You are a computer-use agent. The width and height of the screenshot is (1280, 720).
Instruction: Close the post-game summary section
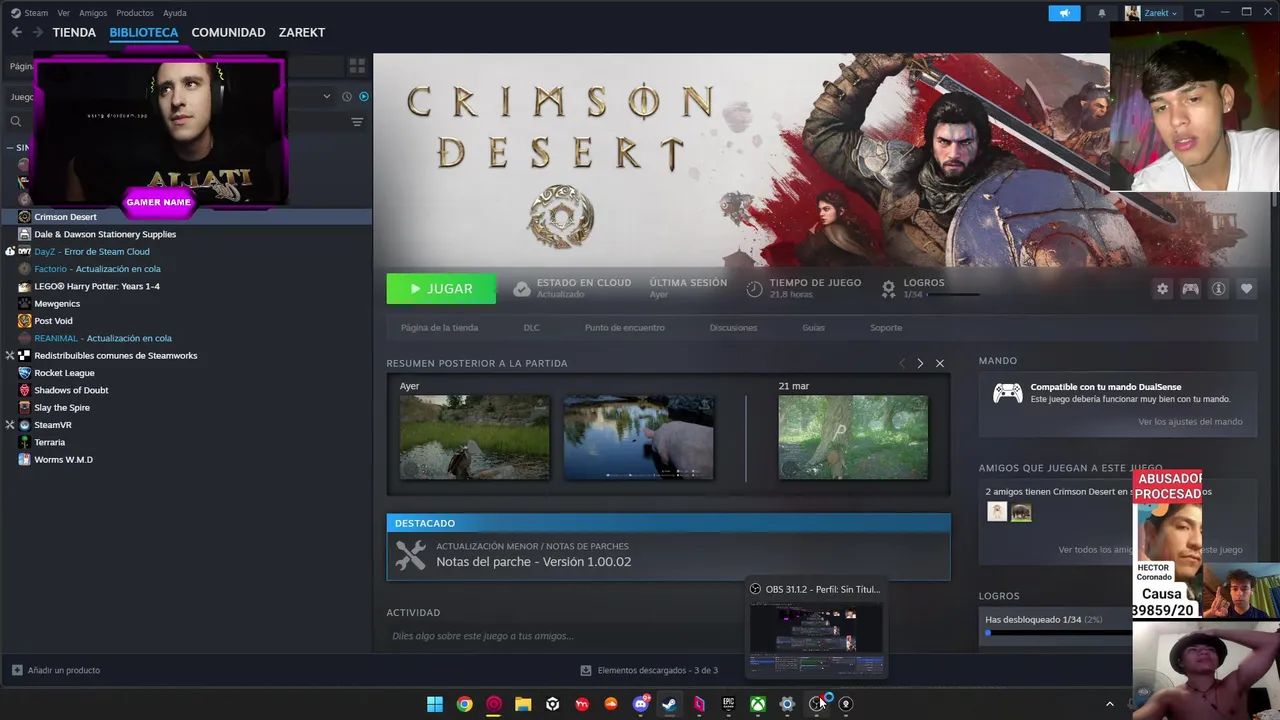click(x=940, y=363)
